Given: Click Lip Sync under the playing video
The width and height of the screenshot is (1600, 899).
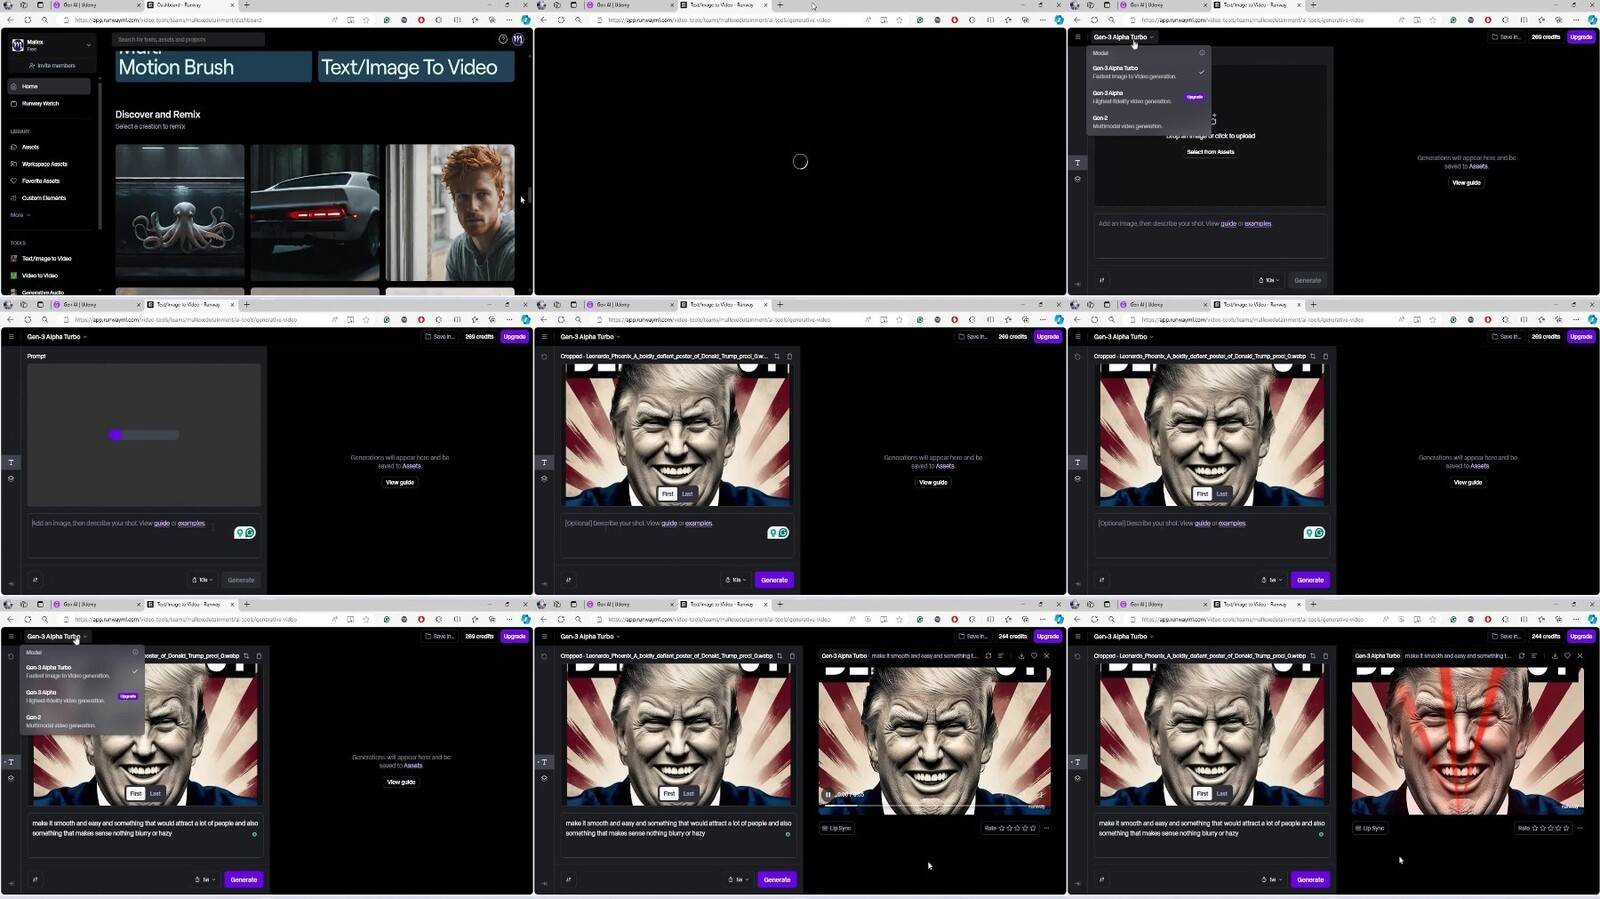Looking at the screenshot, I should 838,828.
